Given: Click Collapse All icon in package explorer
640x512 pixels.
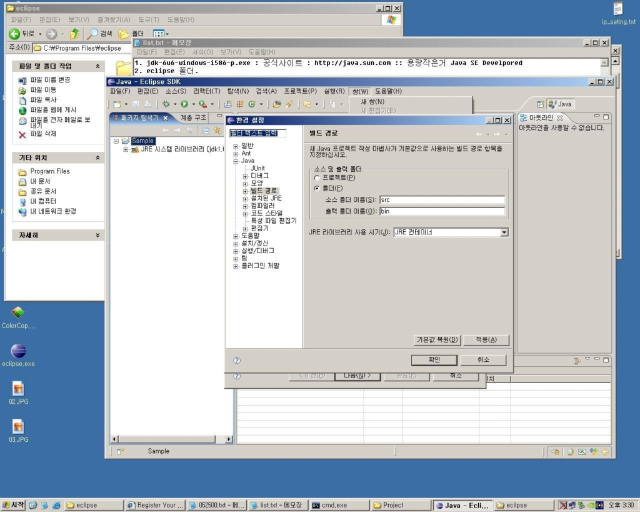Looking at the screenshot, I should point(206,131).
